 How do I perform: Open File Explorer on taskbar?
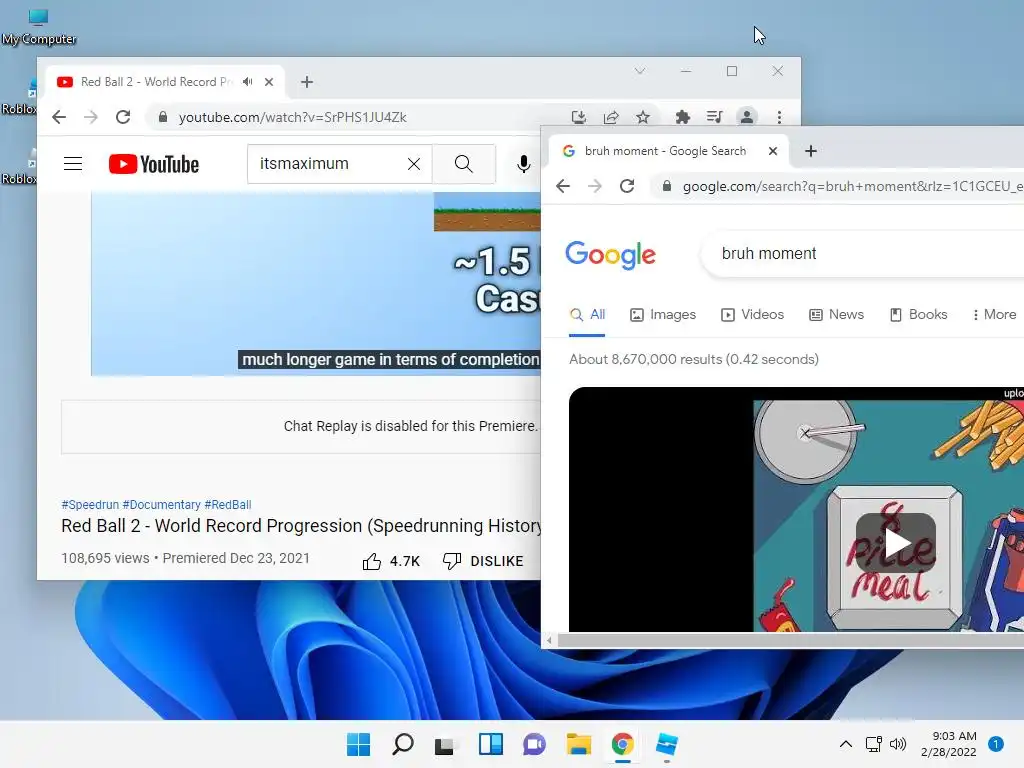pos(579,744)
